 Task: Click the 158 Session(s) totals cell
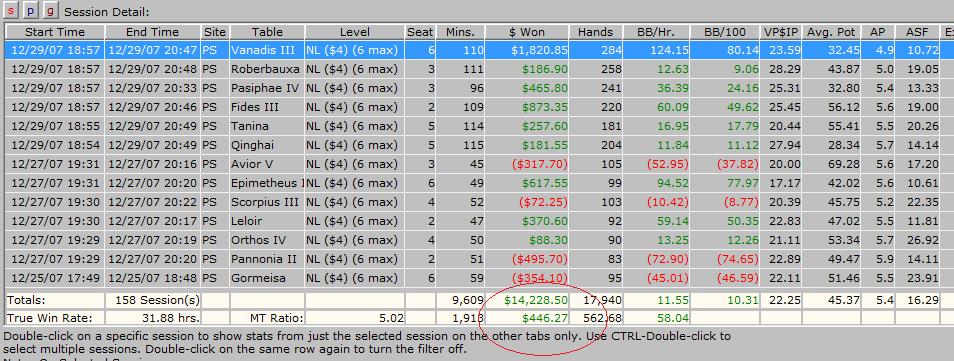[153, 300]
